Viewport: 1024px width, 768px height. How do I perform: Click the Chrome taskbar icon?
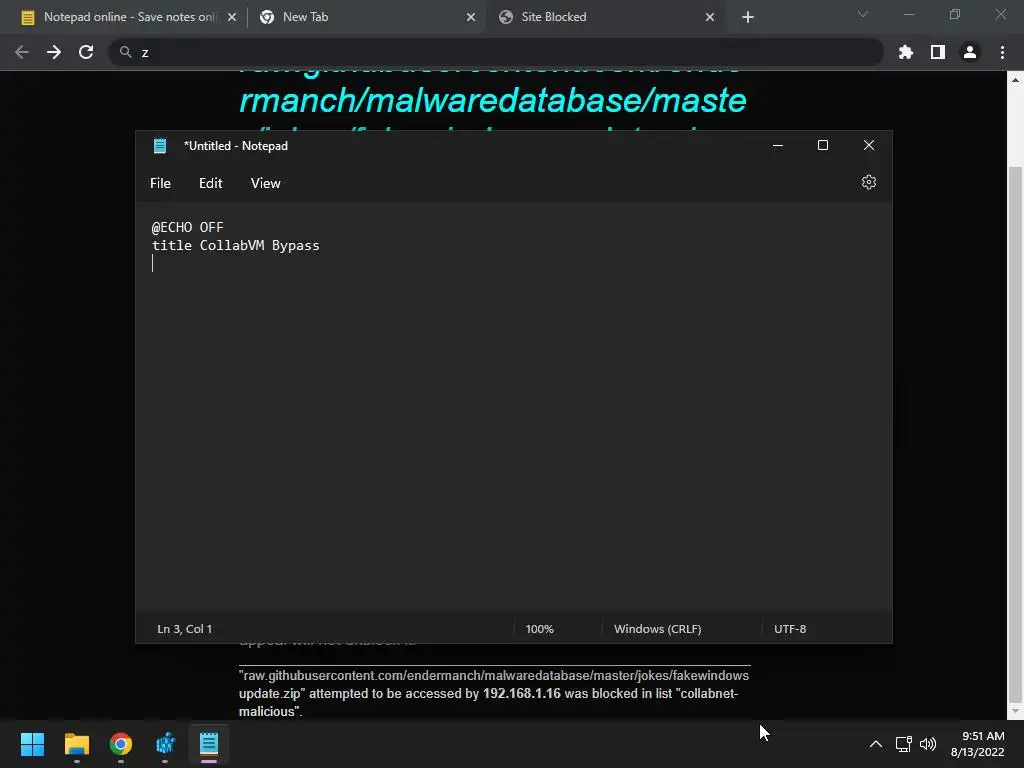pos(121,743)
